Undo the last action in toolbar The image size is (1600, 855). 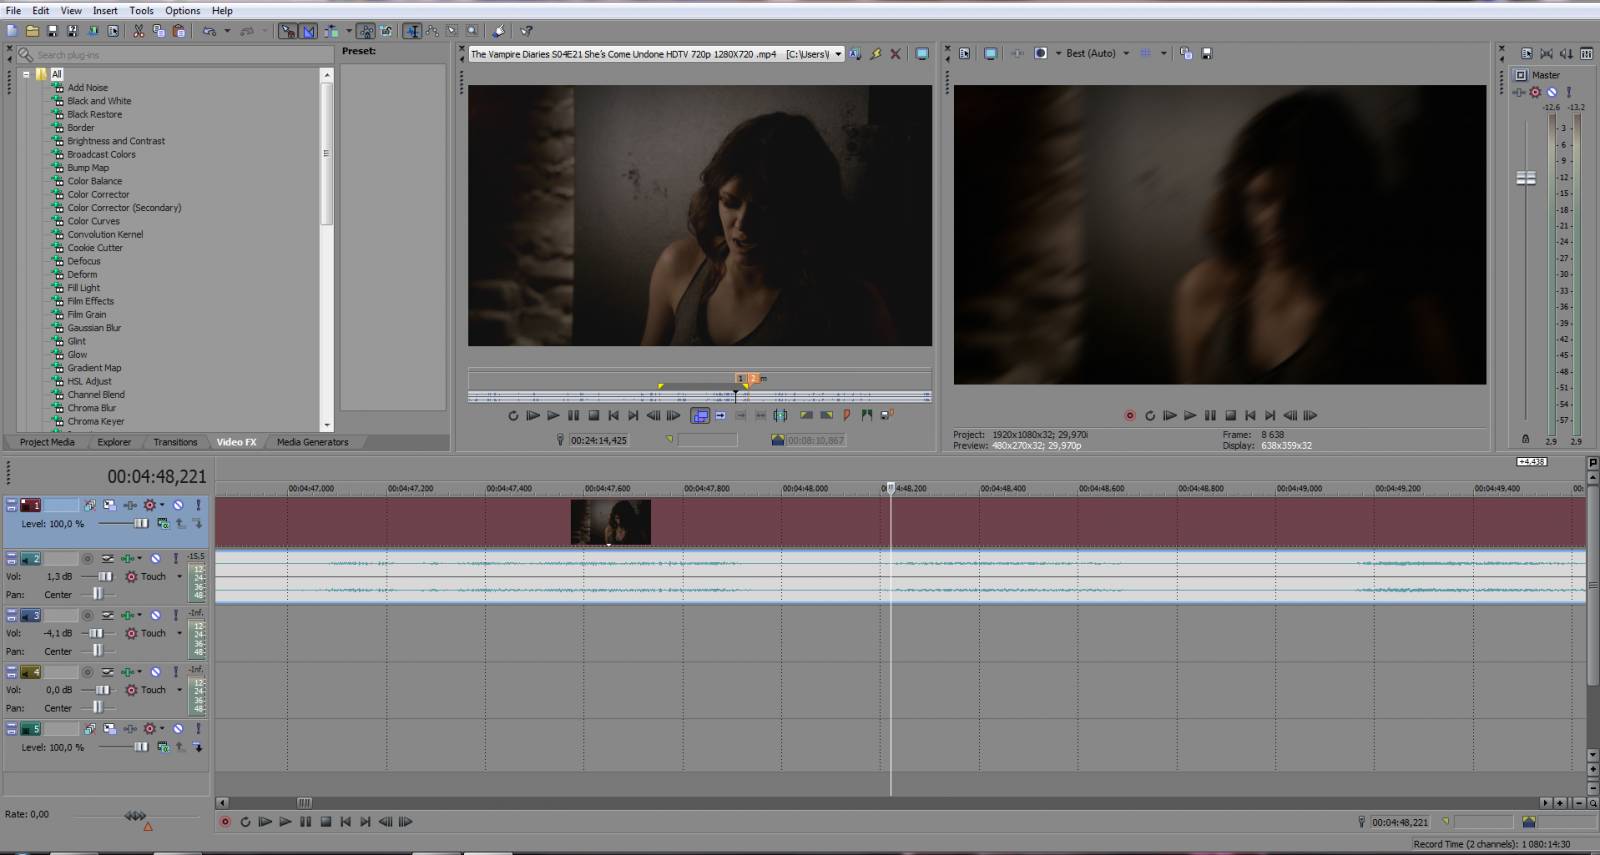pos(209,31)
